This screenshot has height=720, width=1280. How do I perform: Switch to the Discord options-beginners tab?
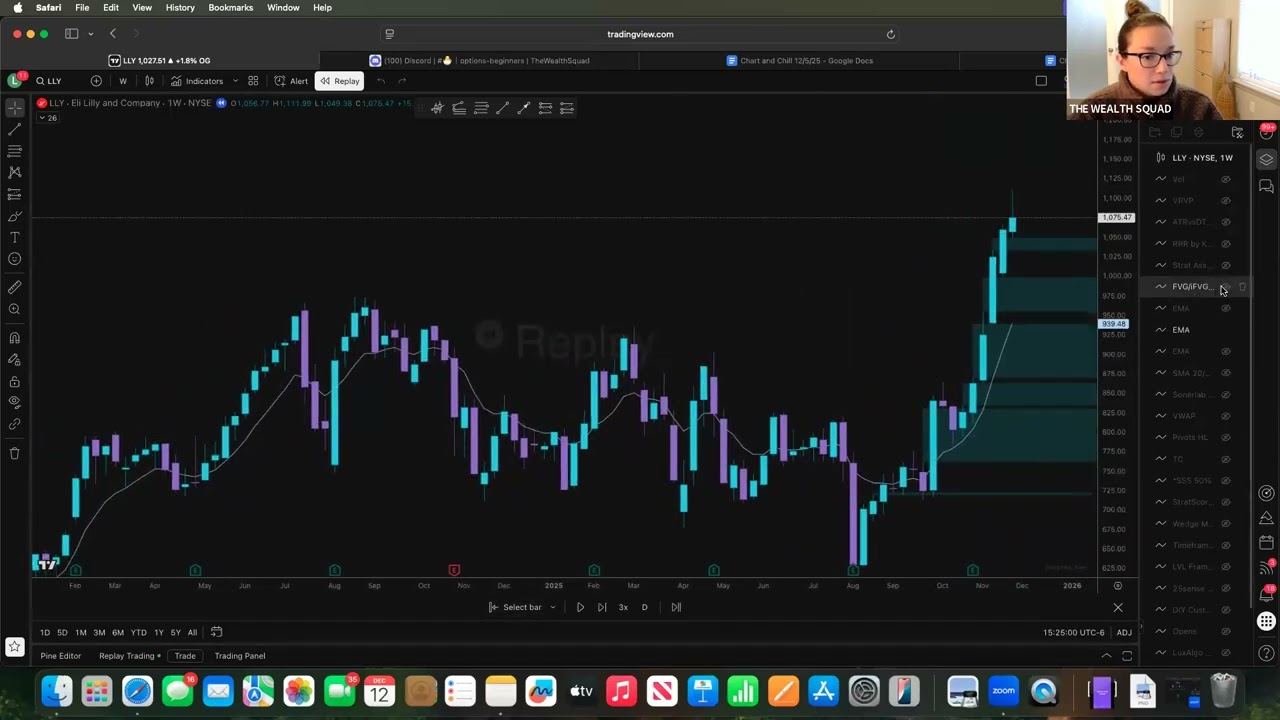click(480, 60)
